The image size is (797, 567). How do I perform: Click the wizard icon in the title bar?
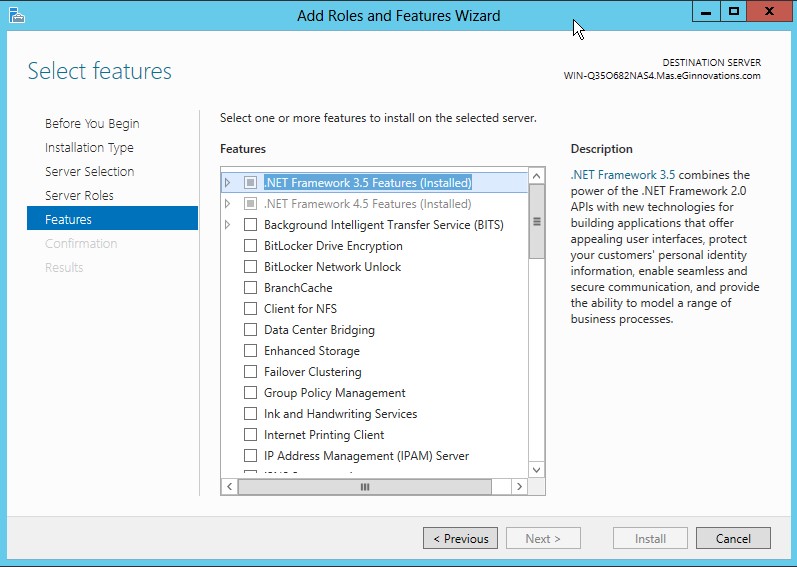click(x=17, y=15)
